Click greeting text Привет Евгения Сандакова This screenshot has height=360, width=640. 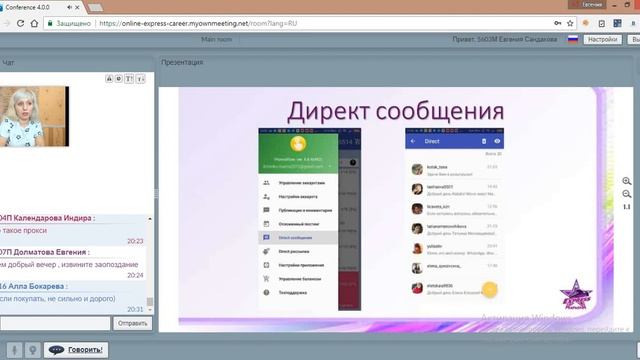tap(504, 39)
